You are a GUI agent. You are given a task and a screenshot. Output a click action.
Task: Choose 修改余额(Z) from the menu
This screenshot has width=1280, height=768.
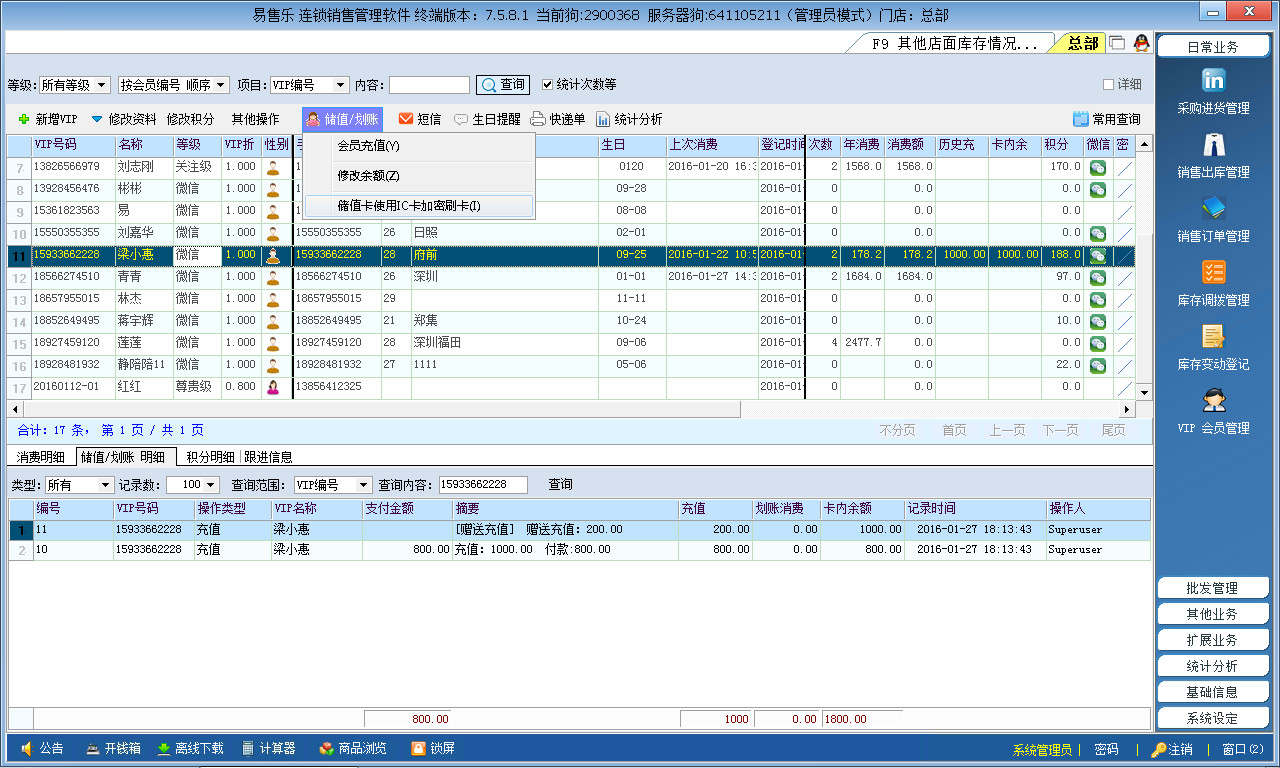tap(368, 176)
